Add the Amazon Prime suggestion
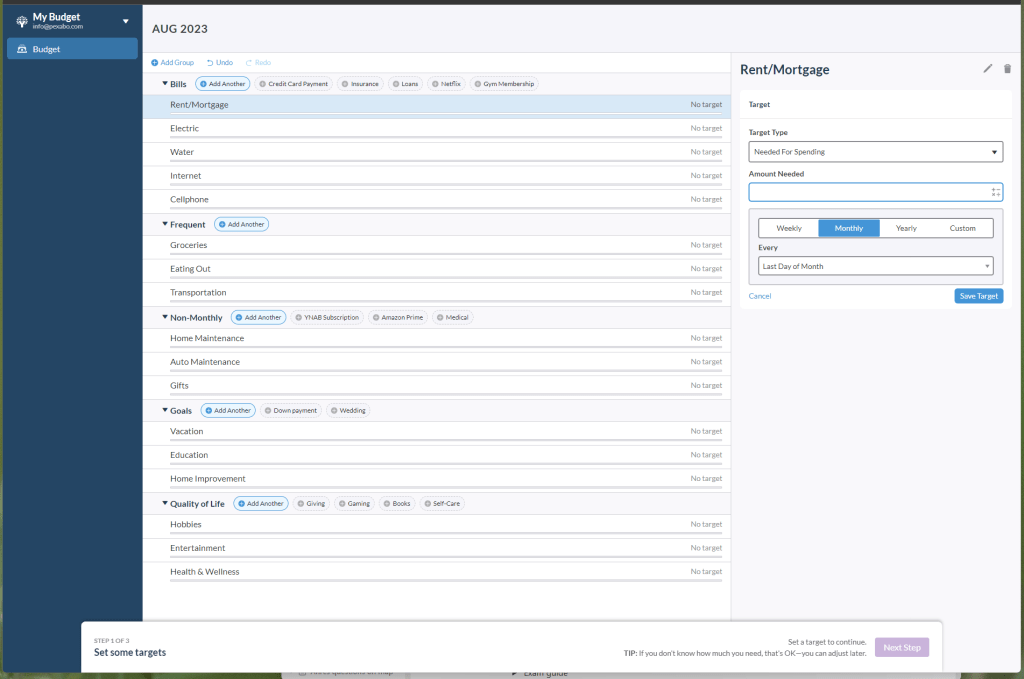Image resolution: width=1024 pixels, height=679 pixels. tap(398, 317)
